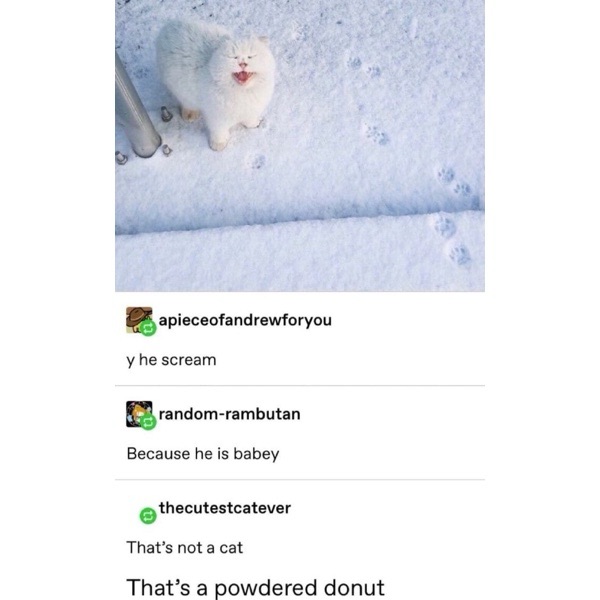Screen dimensions: 600x600
Task: Click the random-rambutan profile avatar
Action: [x=139, y=414]
